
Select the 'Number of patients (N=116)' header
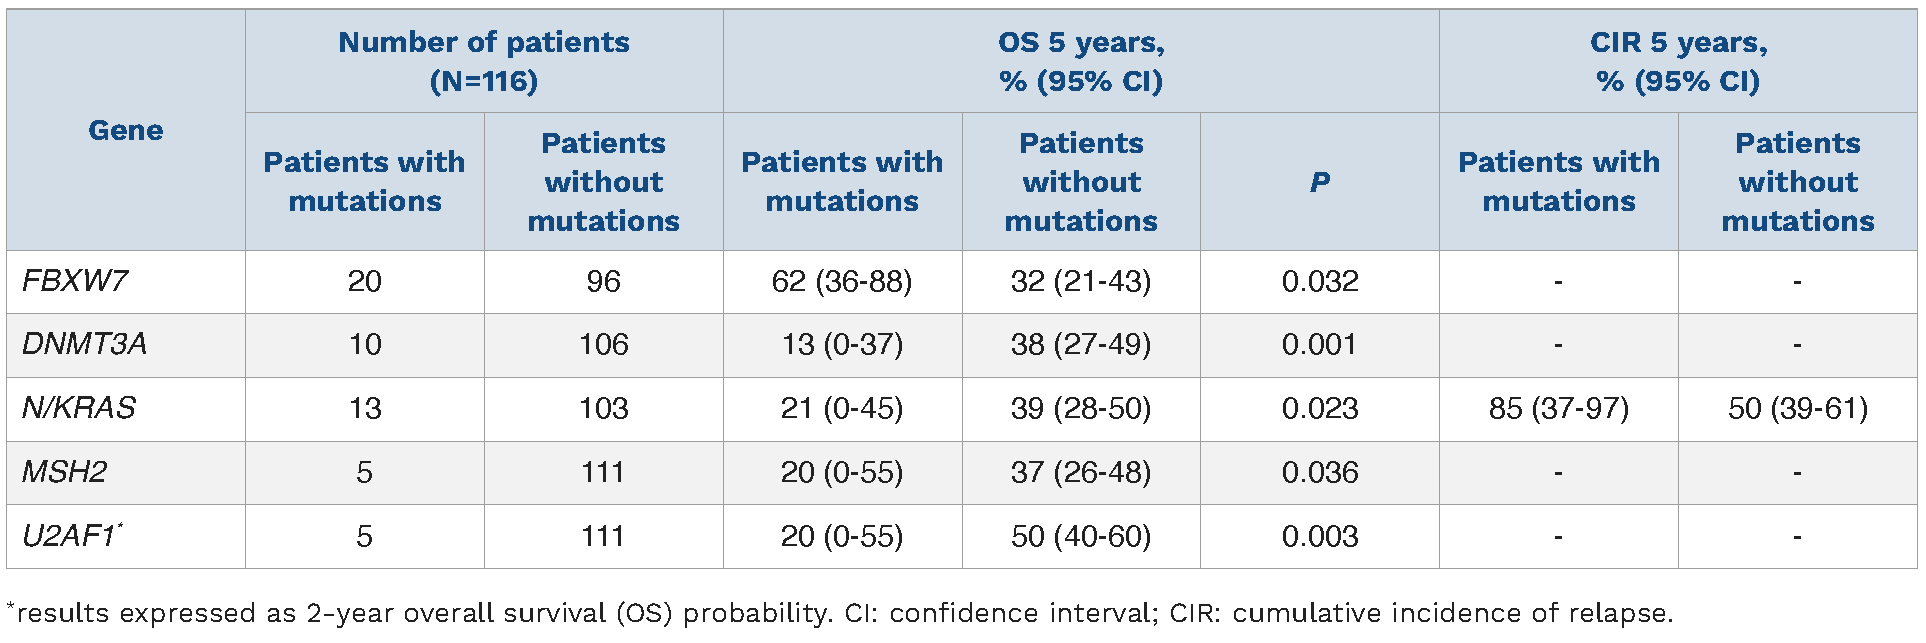click(484, 61)
